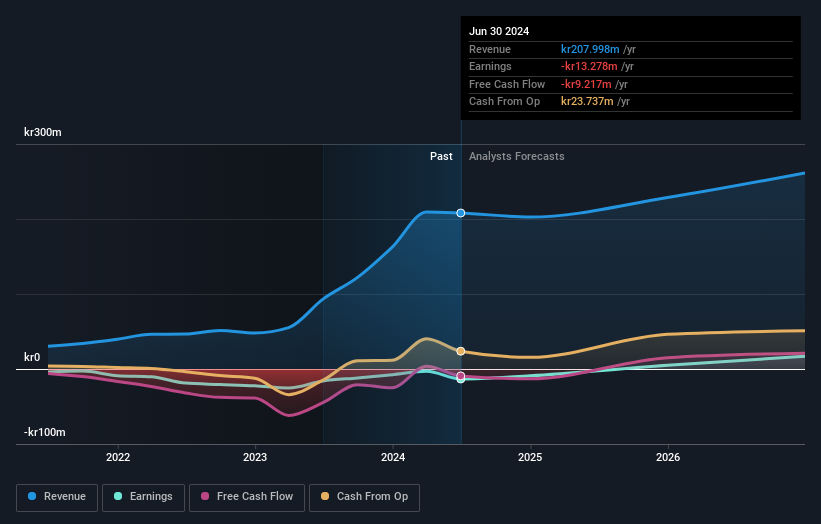Screen dimensions: 821x524
Task: Click the Analysts Forecasts label
Action: click(517, 157)
